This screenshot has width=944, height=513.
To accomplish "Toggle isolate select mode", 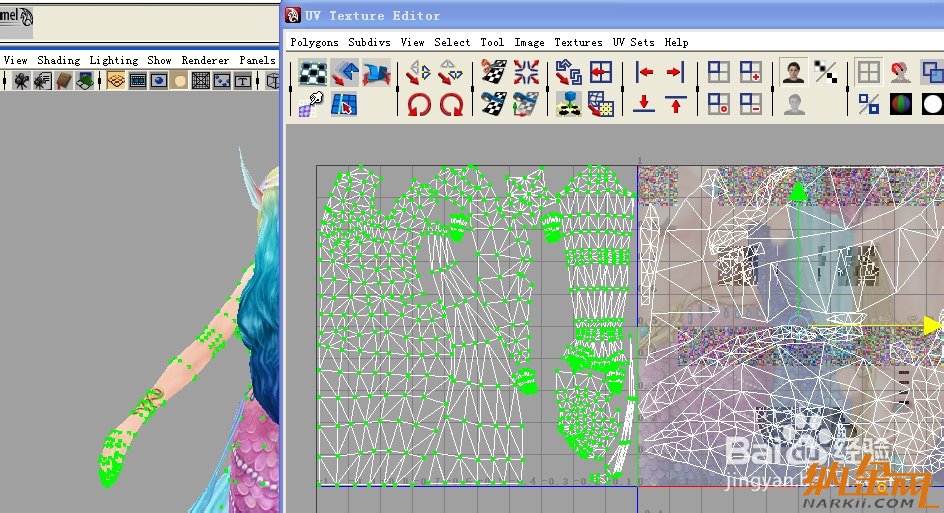I will click(719, 73).
